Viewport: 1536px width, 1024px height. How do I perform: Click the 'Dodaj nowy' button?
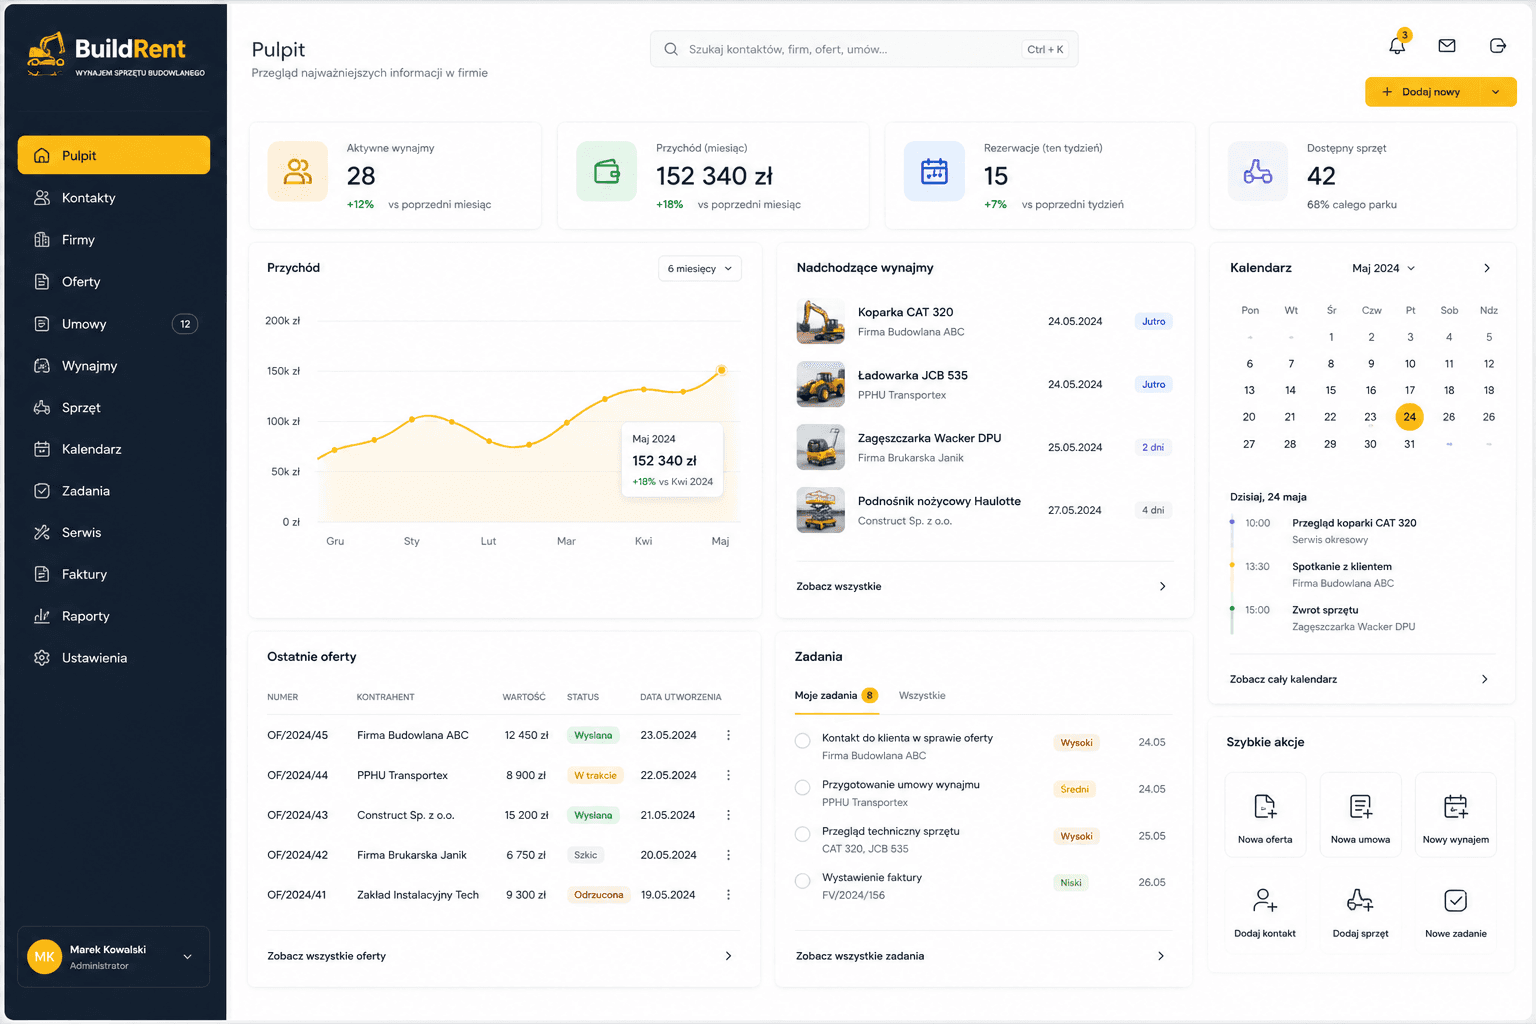1440,92
